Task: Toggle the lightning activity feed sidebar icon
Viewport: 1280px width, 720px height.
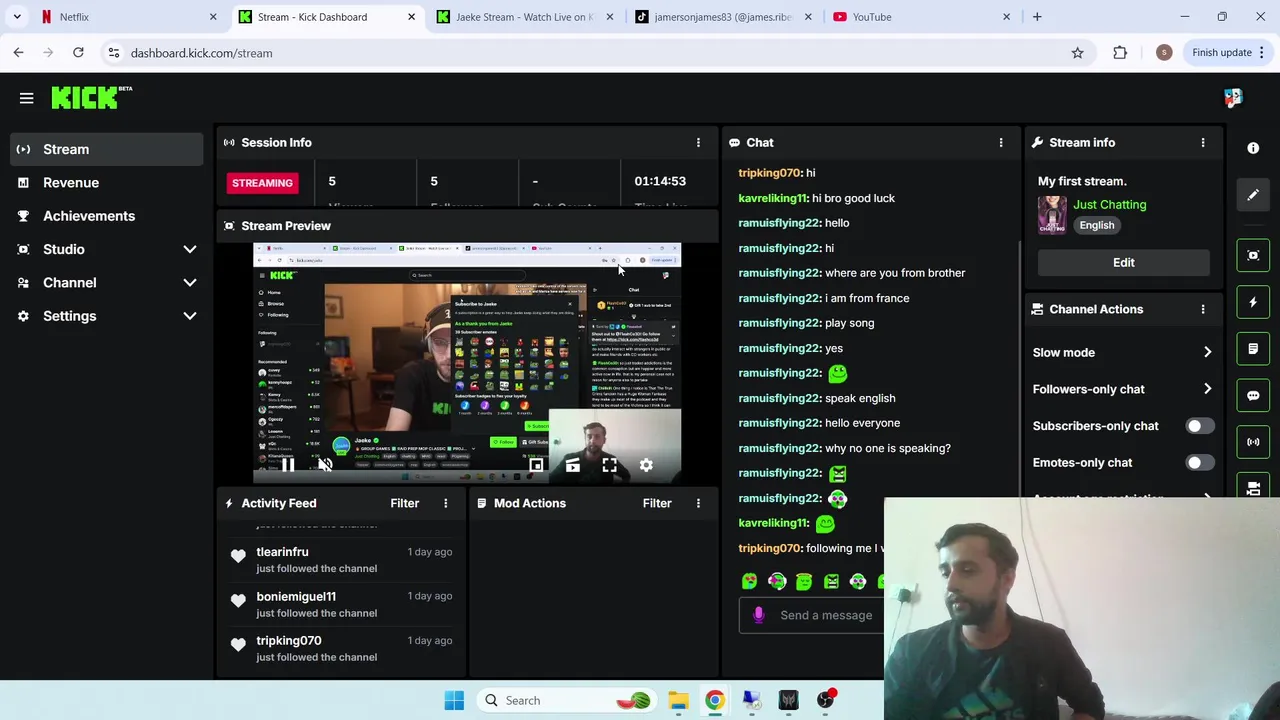Action: pyautogui.click(x=1253, y=302)
